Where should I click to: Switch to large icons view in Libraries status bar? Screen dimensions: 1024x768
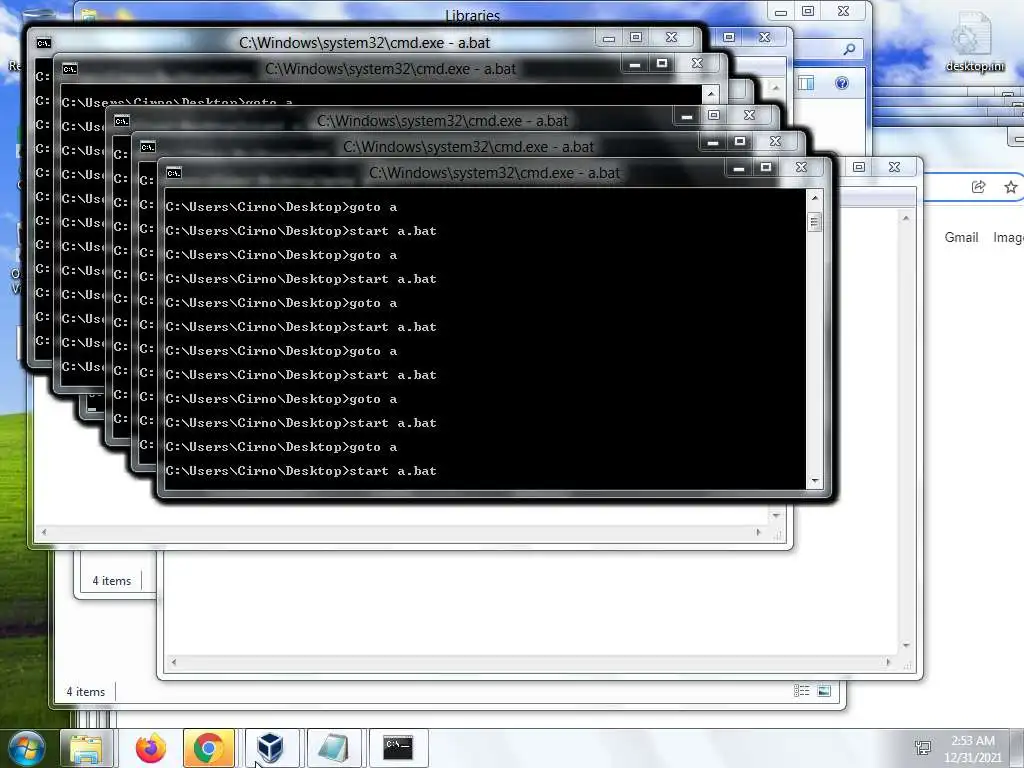(x=824, y=691)
